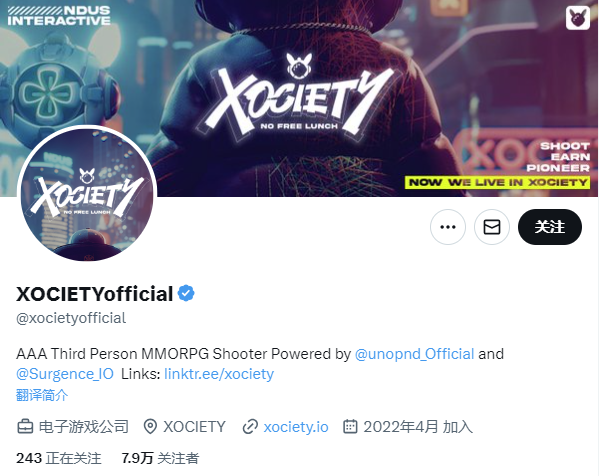The height and width of the screenshot is (476, 599).
Task: View the 7.9万 关注者 followers list
Action: pyautogui.click(x=160, y=458)
